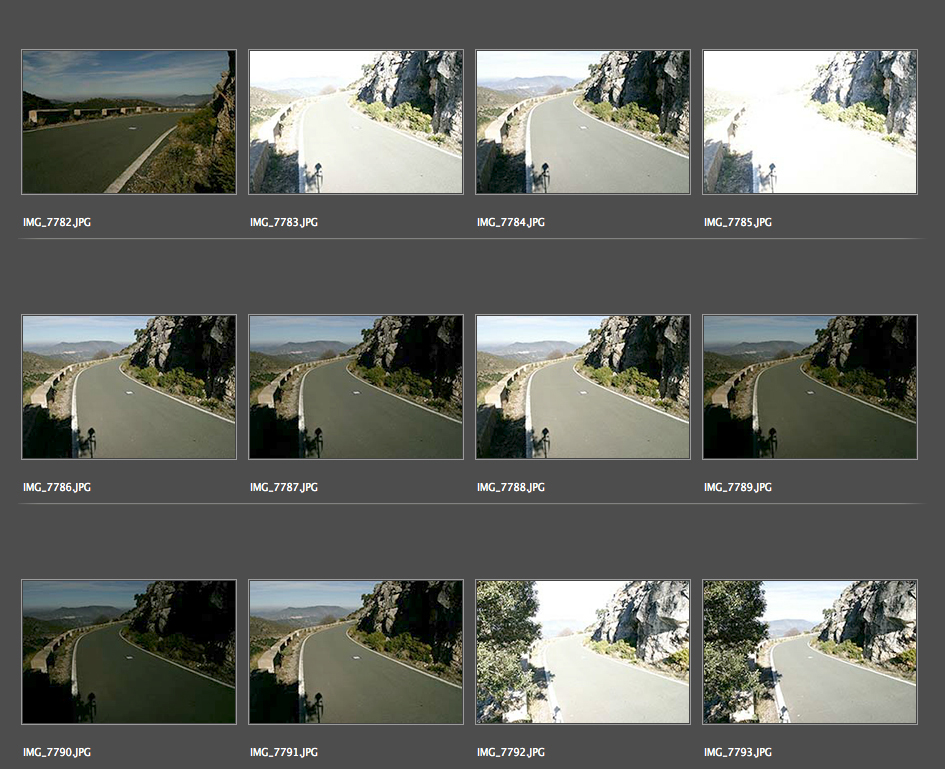This screenshot has width=945, height=769.
Task: Click the IMG_7793.JPG thumbnail
Action: click(810, 652)
